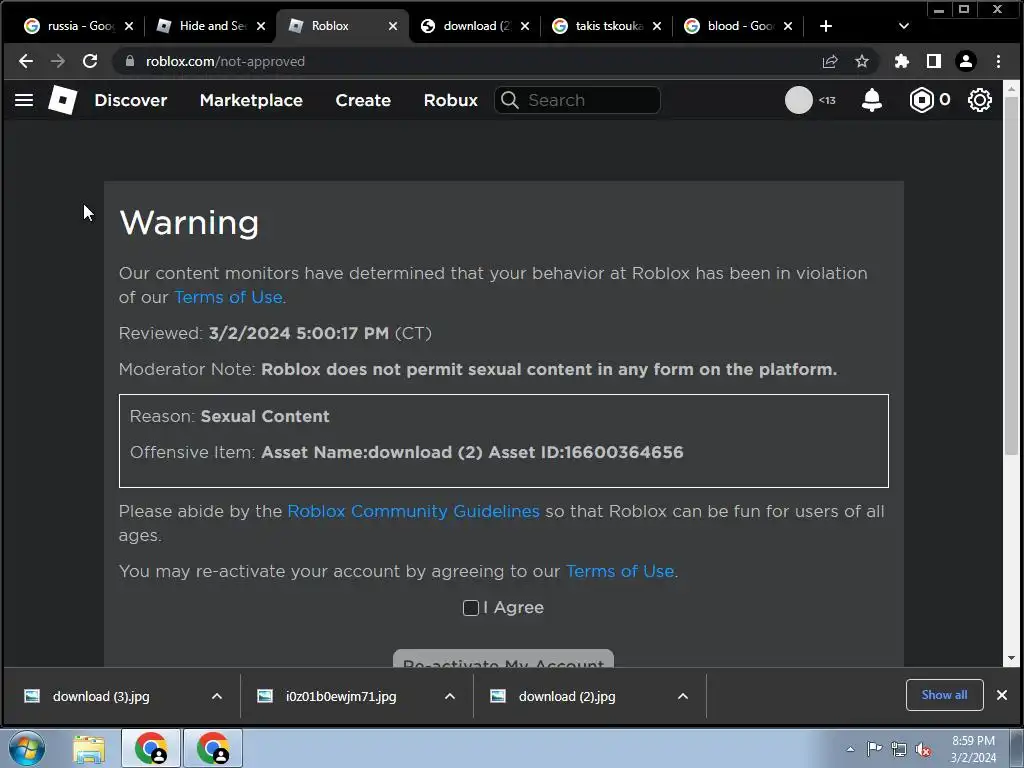1024x768 pixels.
Task: Click Show all downloads button
Action: point(944,695)
